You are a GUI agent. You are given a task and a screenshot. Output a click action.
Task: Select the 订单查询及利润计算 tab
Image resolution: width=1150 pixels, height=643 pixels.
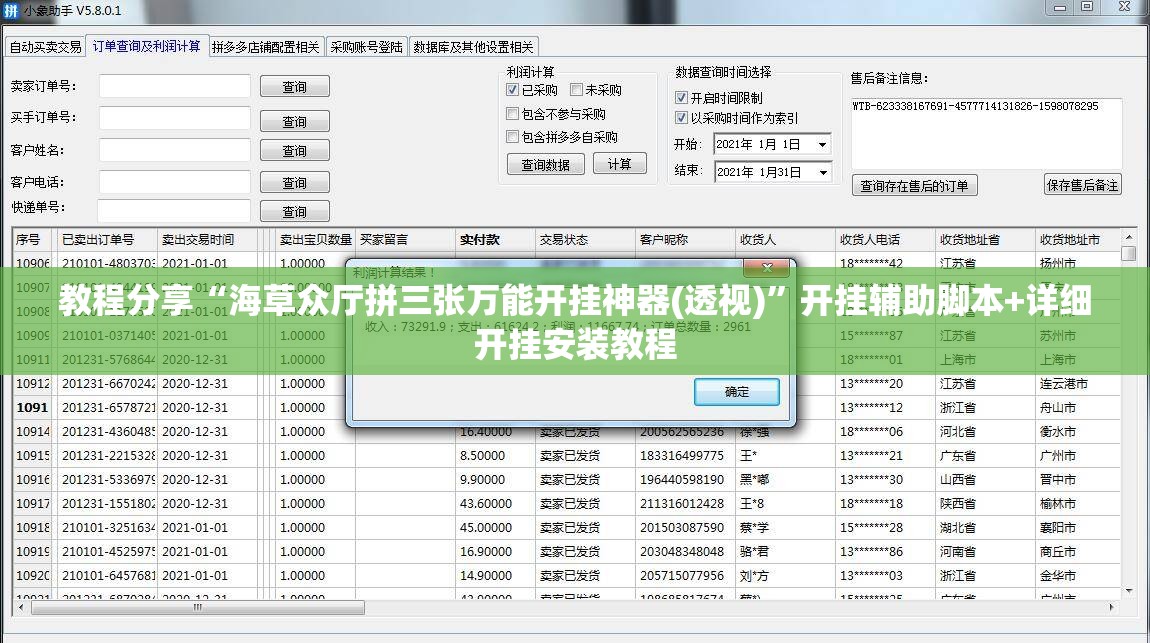tap(147, 46)
